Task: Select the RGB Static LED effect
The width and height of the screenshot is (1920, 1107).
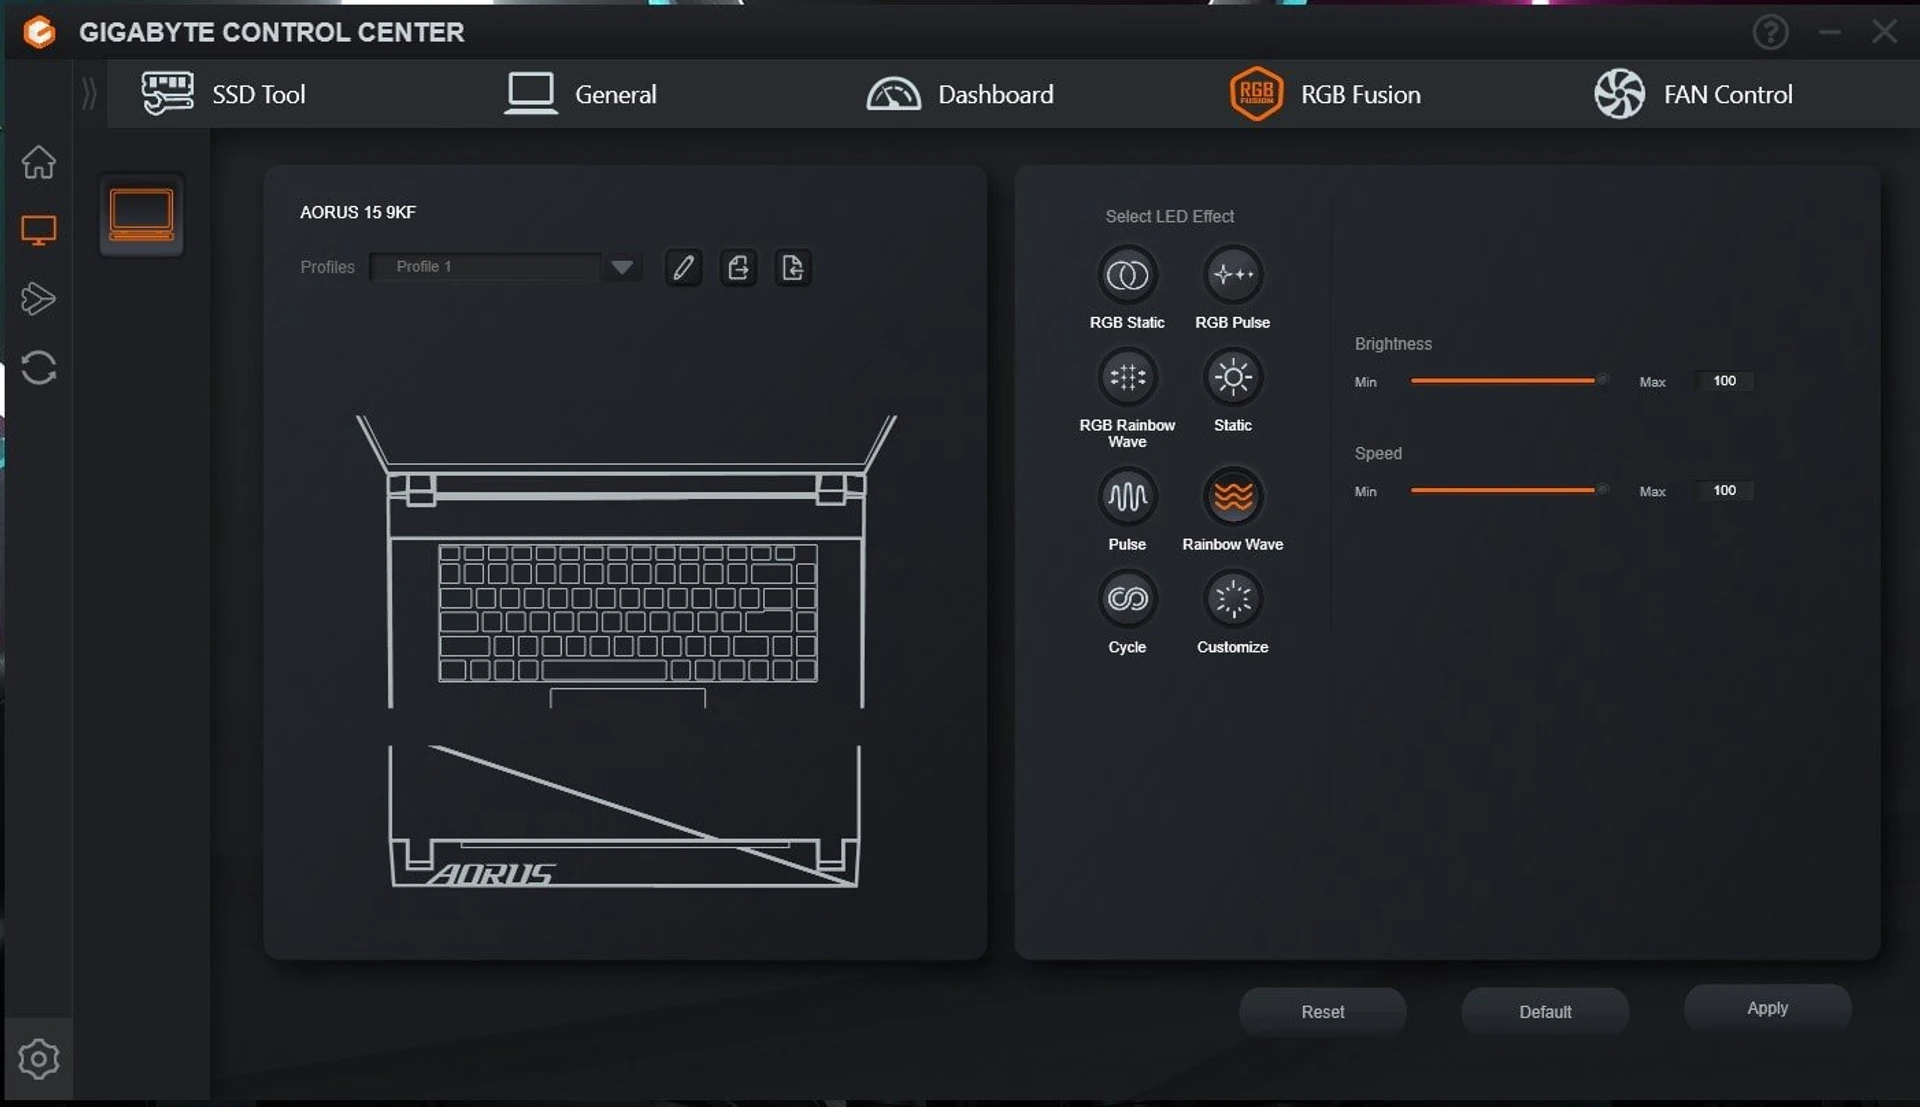Action: click(1127, 275)
